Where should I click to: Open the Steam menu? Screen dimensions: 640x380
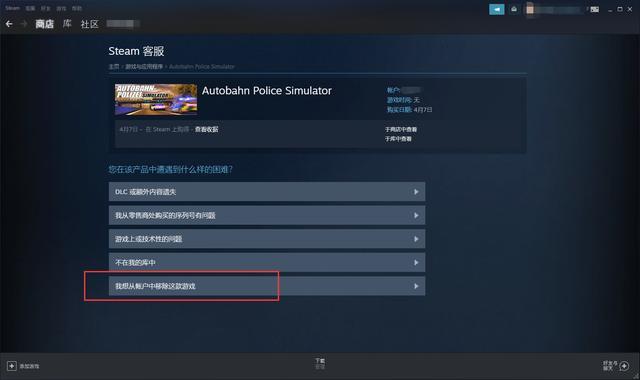point(12,8)
